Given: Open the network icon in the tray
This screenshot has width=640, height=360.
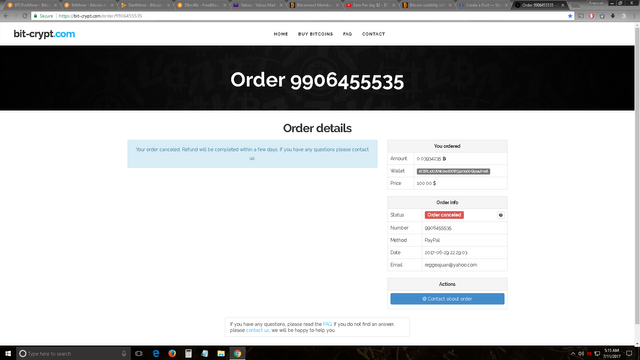Looking at the screenshot, I should (597, 354).
